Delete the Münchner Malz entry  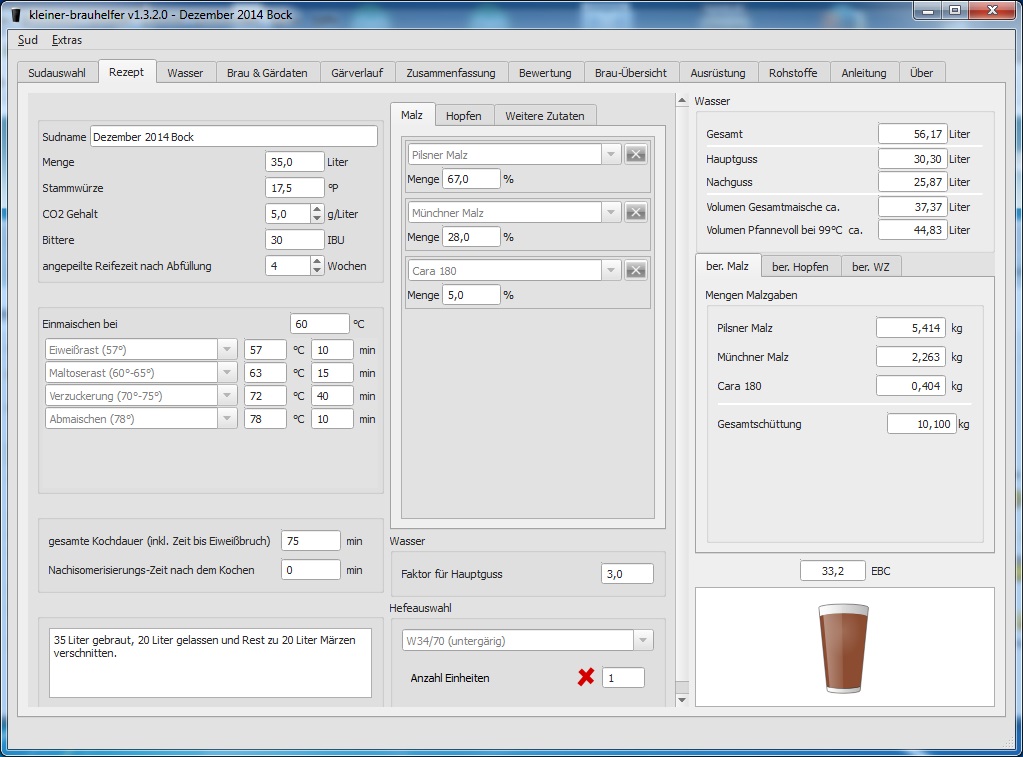pos(635,213)
